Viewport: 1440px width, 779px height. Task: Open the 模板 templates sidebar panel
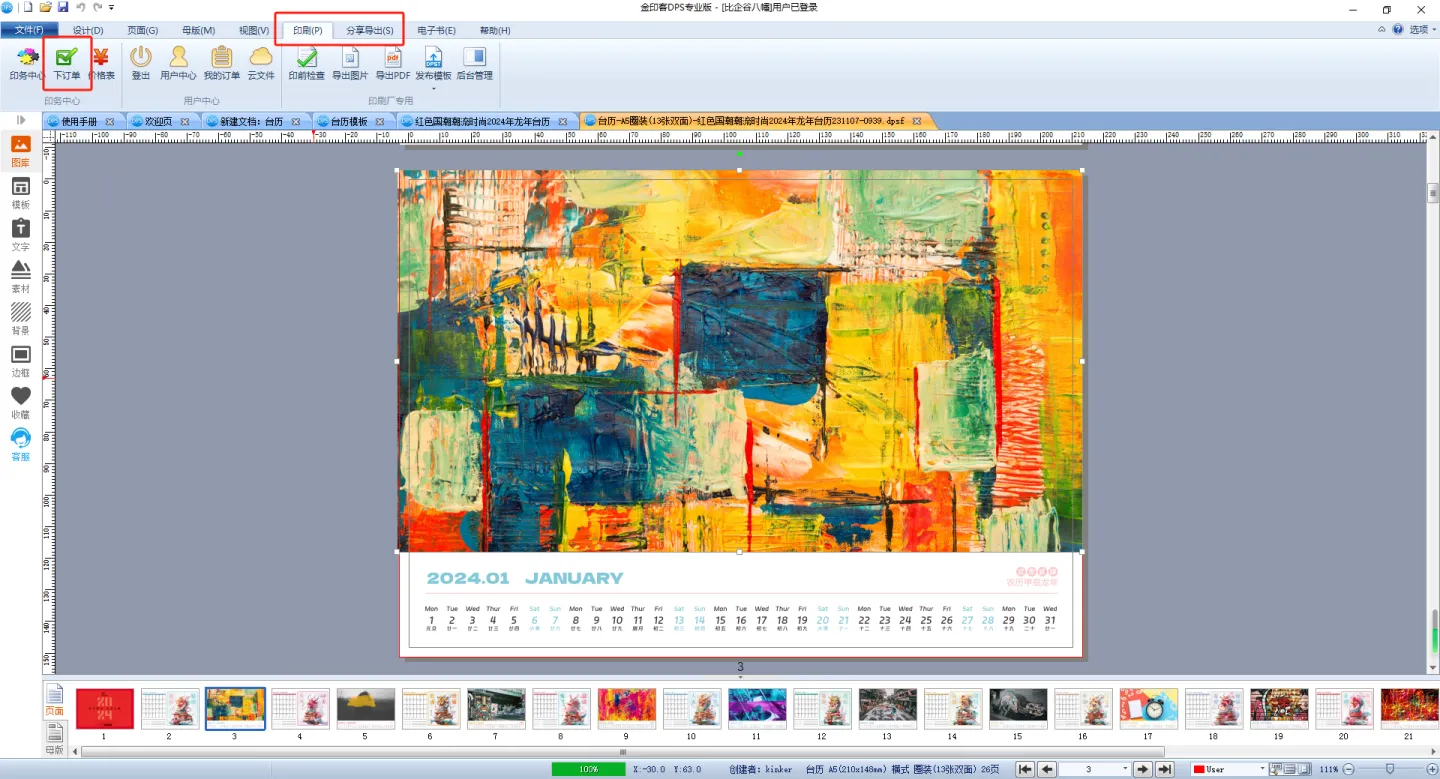tap(20, 193)
